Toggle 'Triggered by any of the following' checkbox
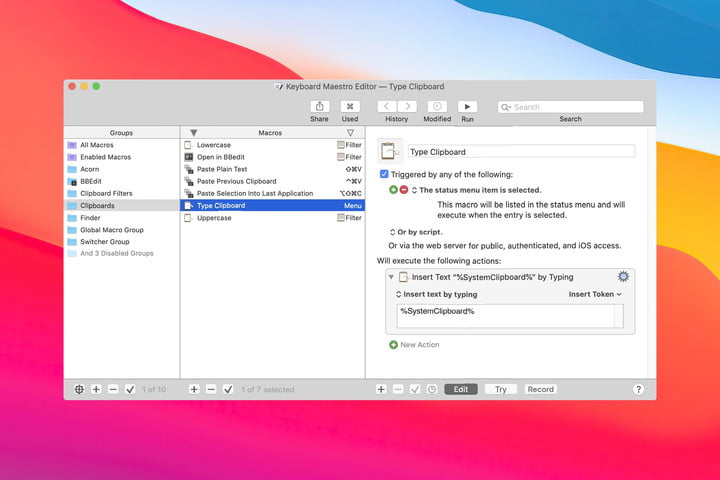The width and height of the screenshot is (720, 480). click(x=384, y=174)
